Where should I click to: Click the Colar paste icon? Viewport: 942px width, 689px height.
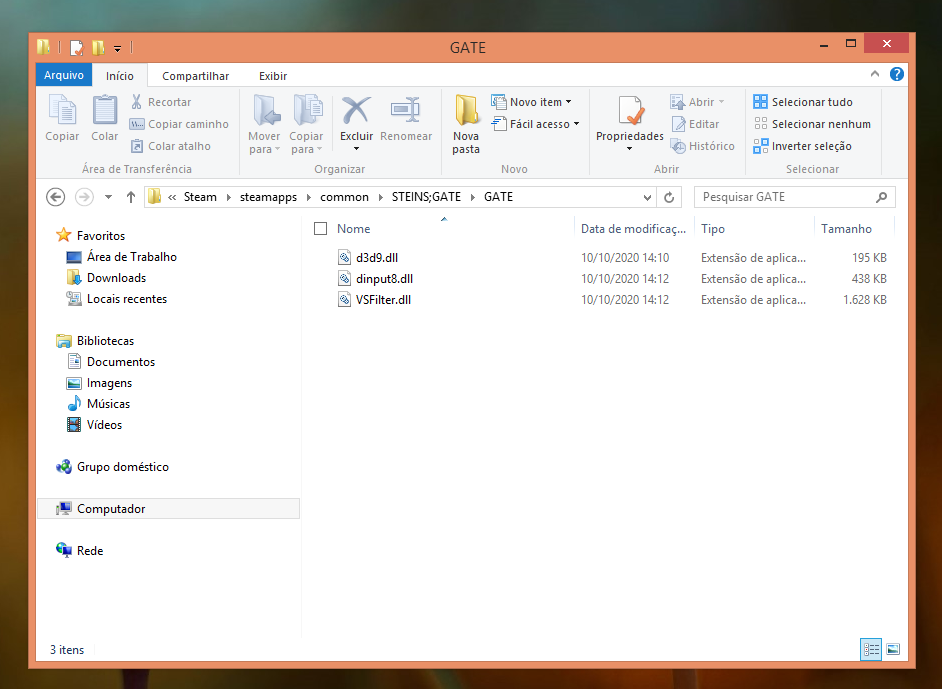105,111
